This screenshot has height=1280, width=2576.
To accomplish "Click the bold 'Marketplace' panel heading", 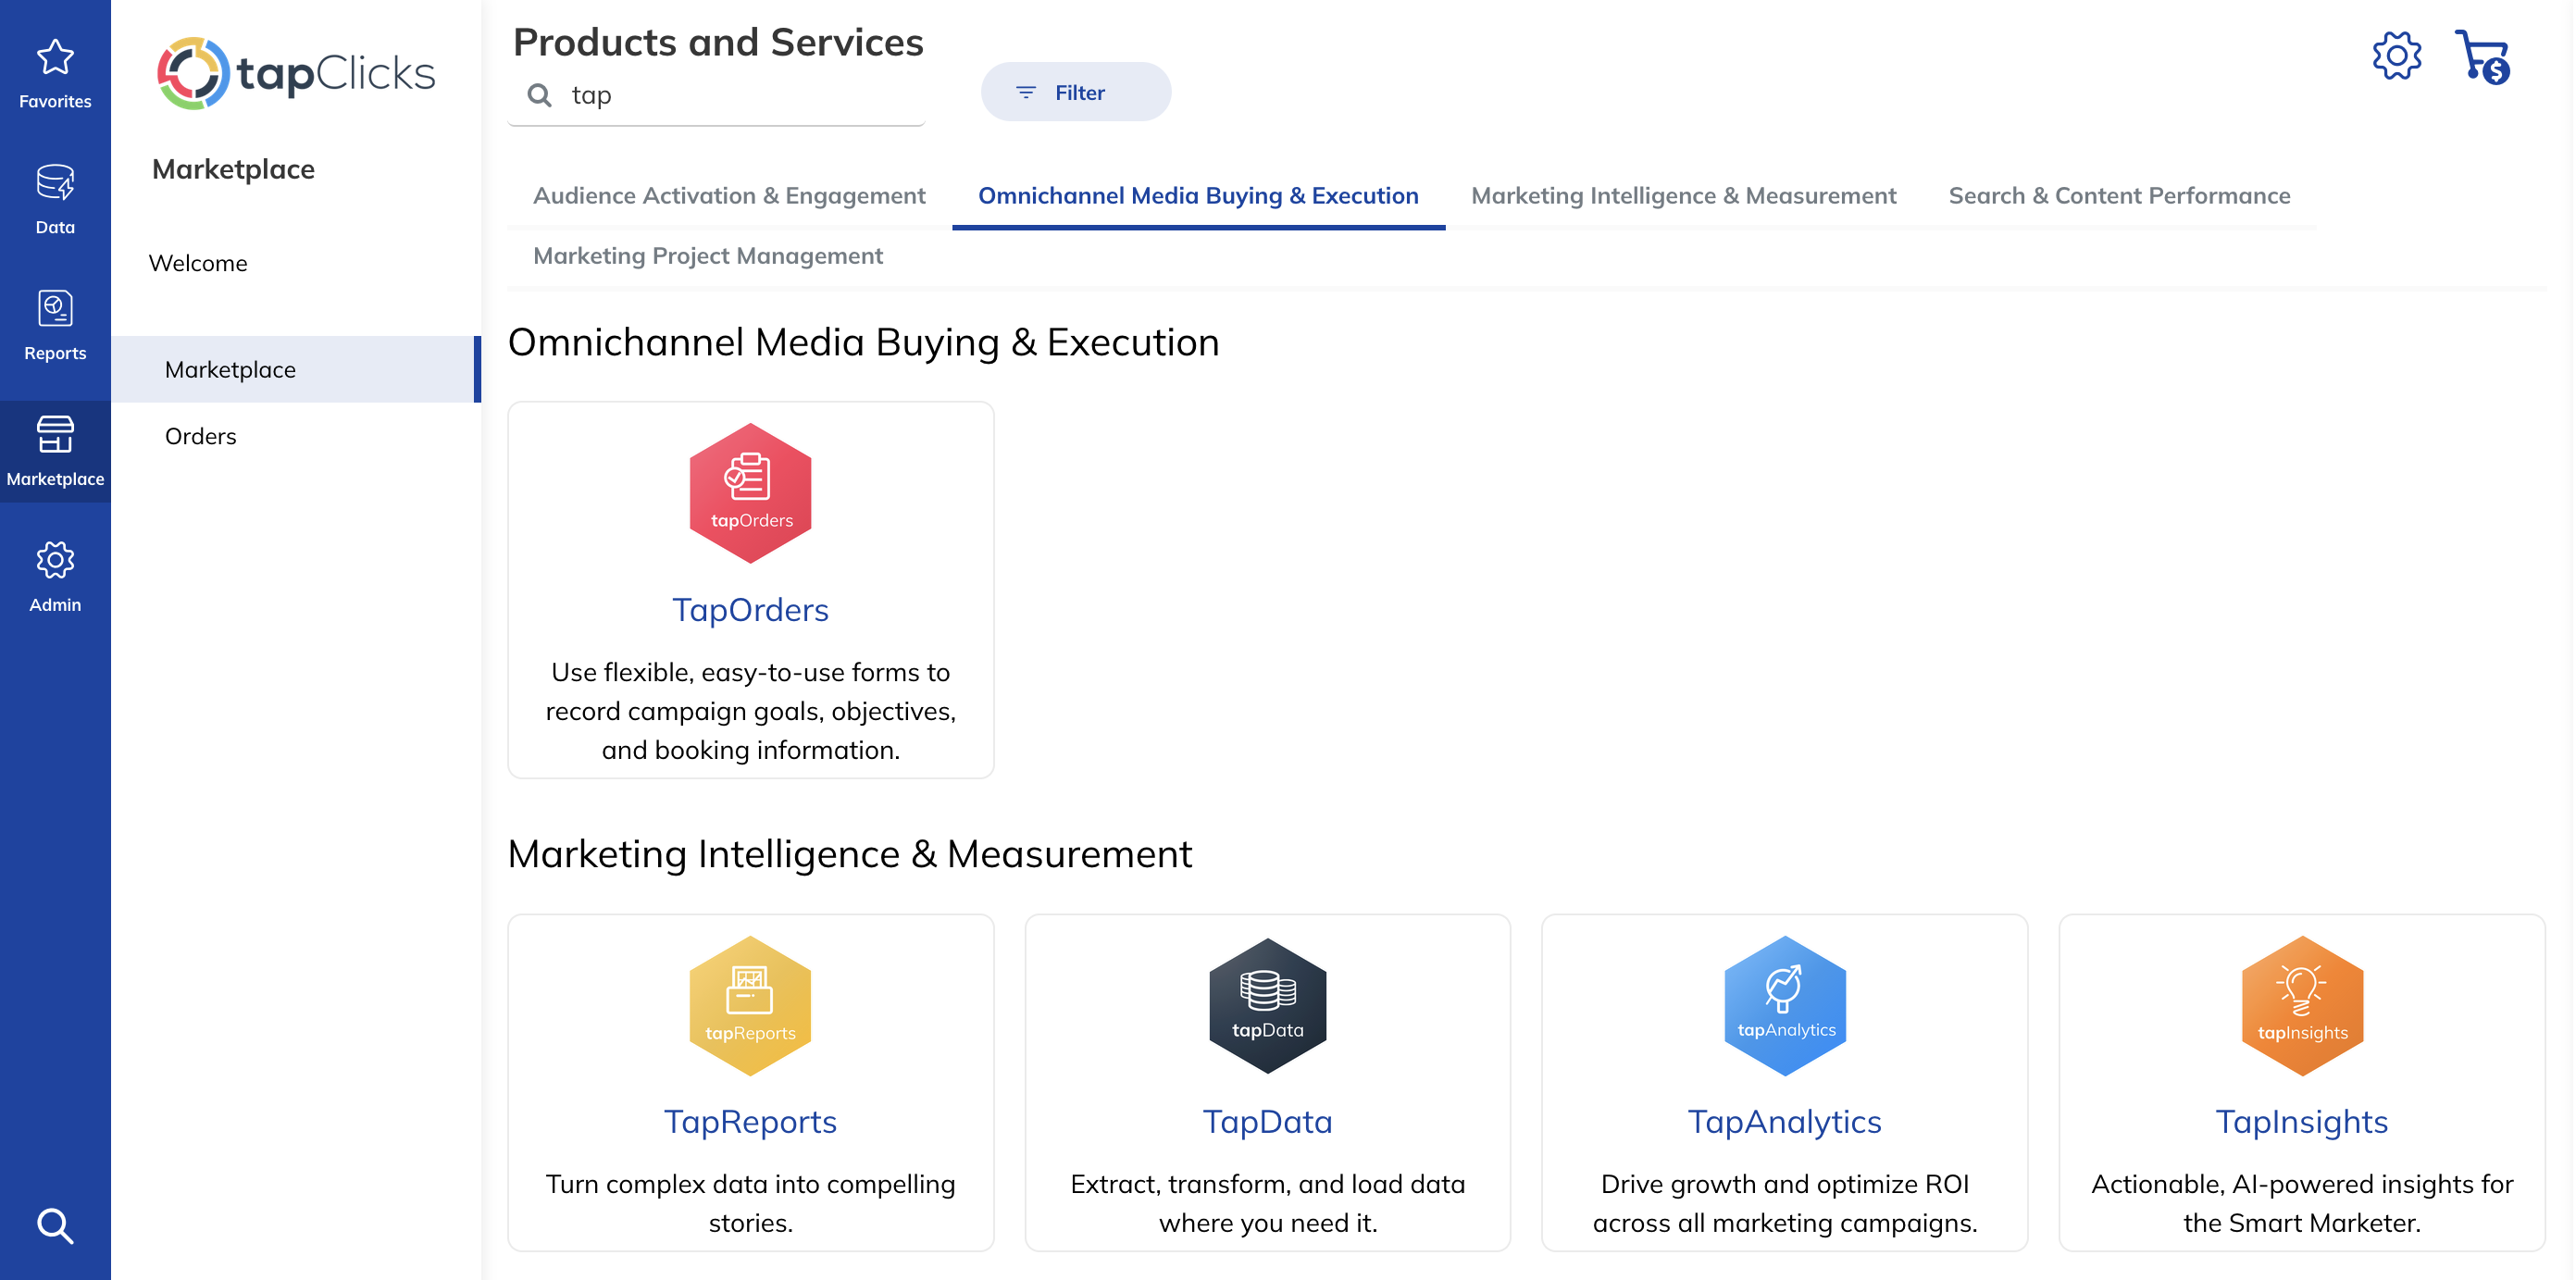I will (x=233, y=169).
